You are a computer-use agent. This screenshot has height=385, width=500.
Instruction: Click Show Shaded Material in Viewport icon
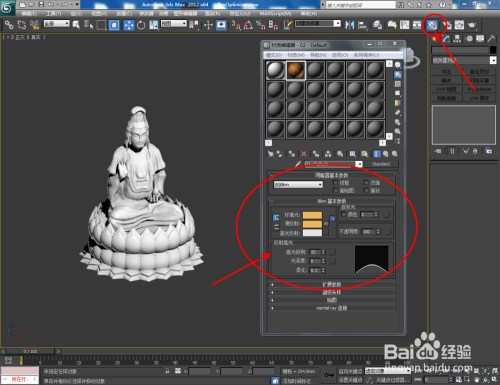[364, 154]
